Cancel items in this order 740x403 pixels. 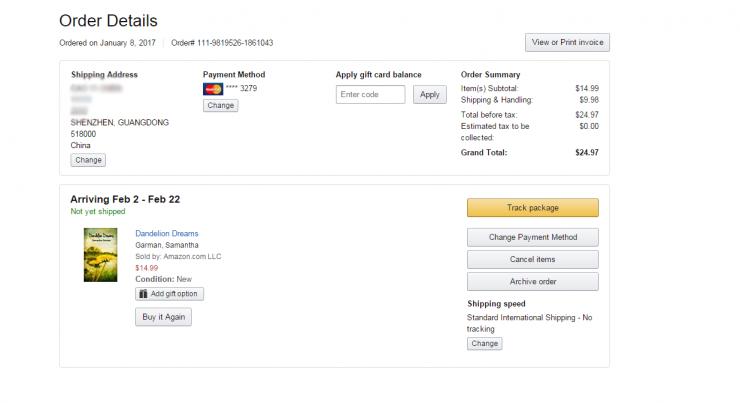(532, 259)
